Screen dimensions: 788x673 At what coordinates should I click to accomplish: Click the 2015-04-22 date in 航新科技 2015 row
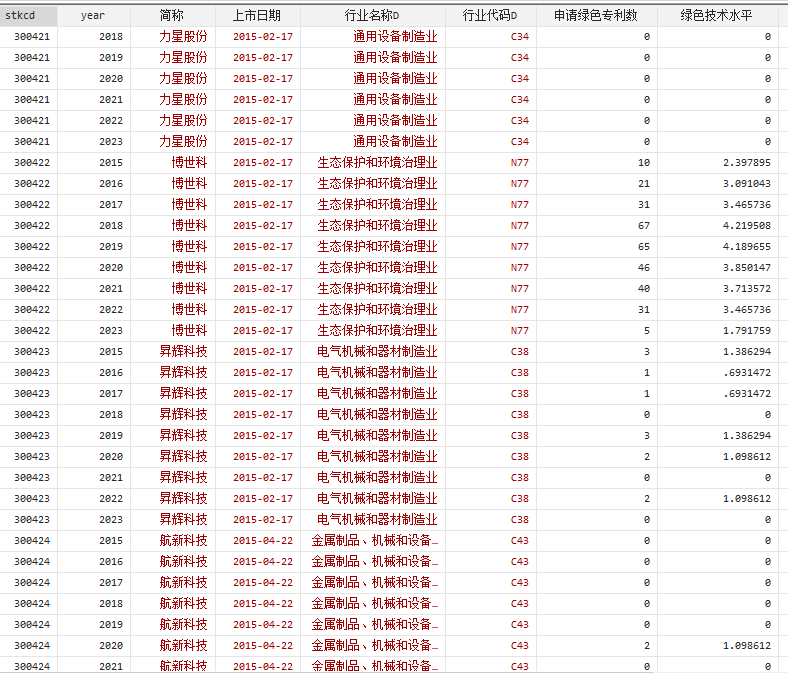(262, 541)
